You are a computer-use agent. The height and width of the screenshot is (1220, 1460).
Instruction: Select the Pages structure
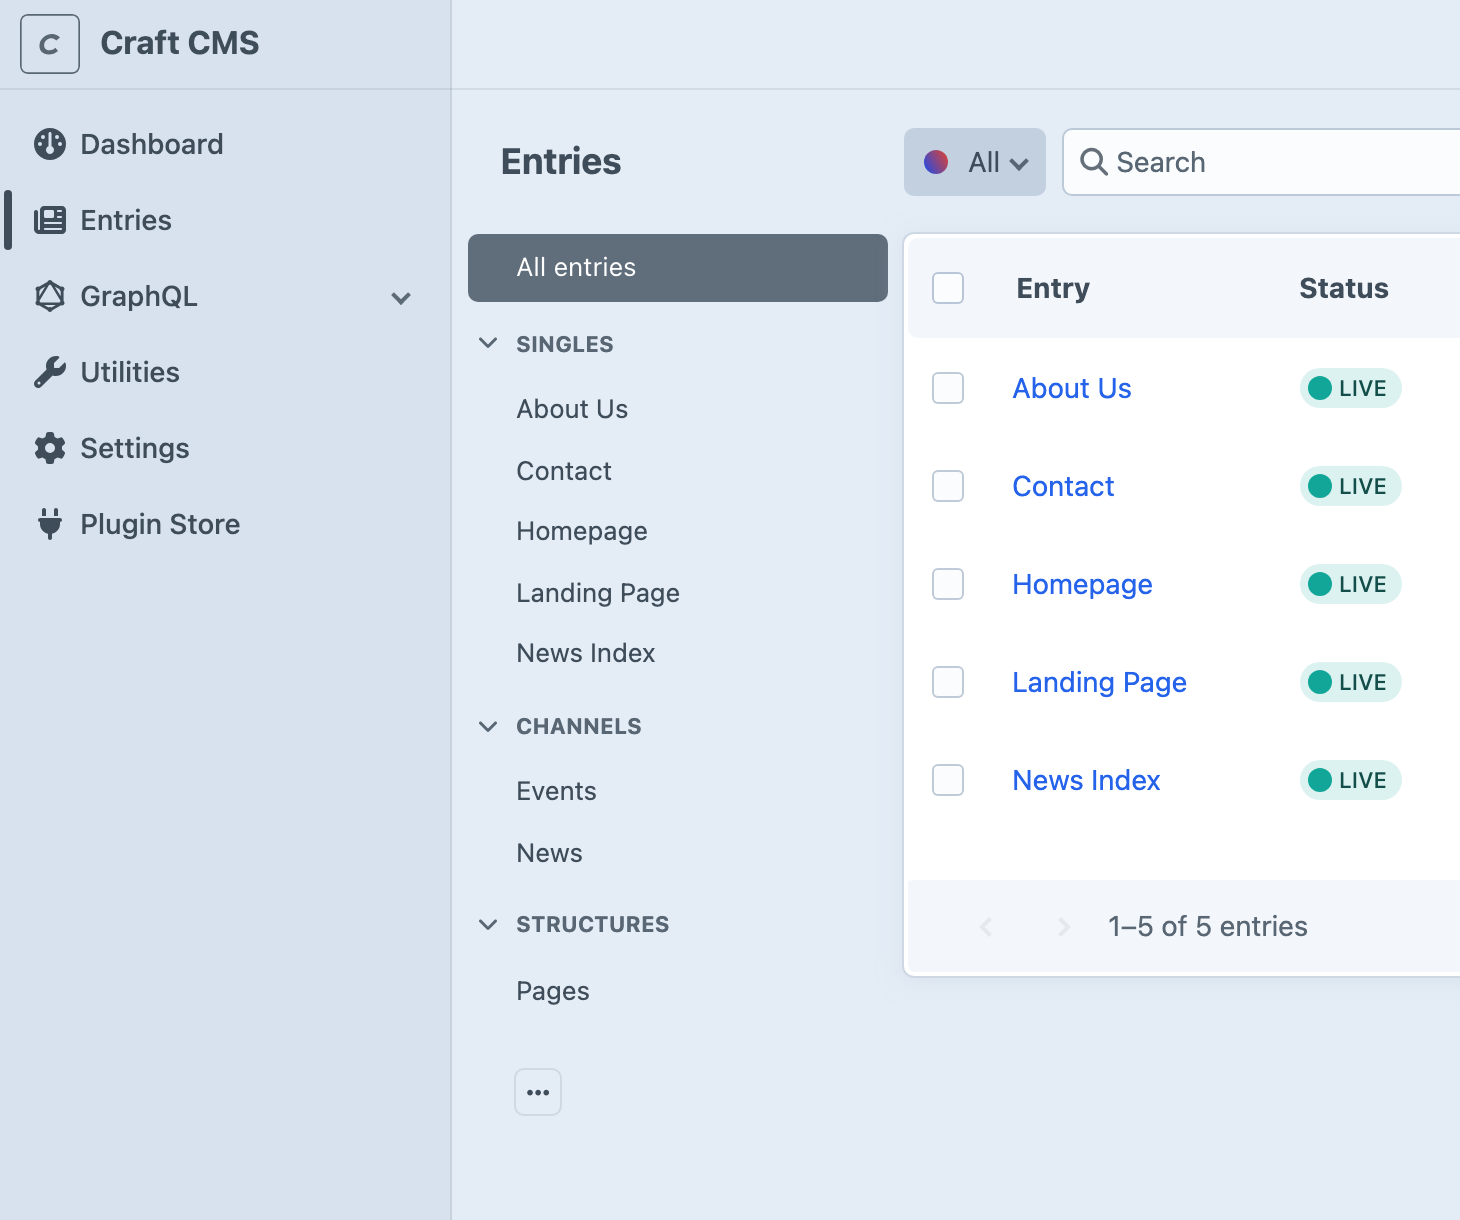click(x=553, y=991)
